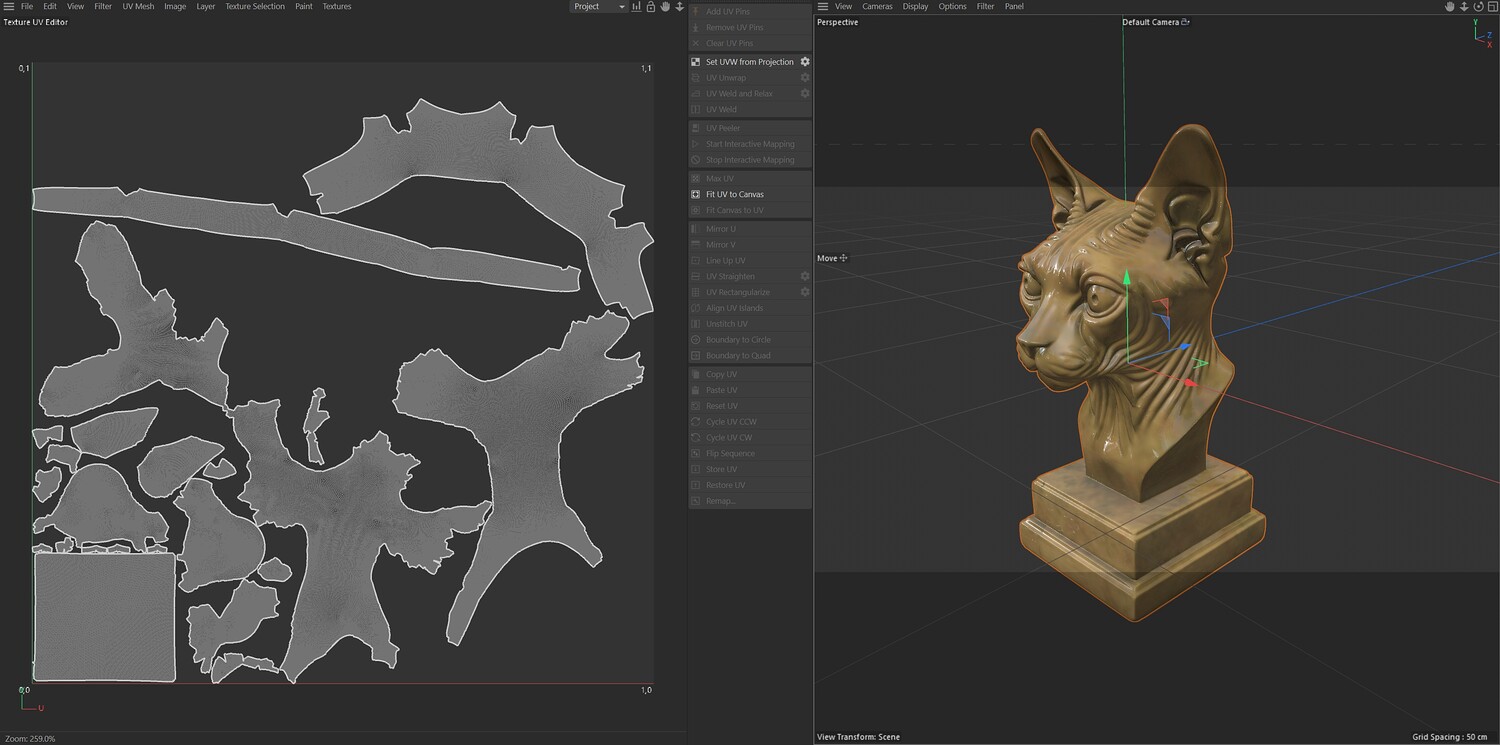Select the square UV island

pos(105,617)
